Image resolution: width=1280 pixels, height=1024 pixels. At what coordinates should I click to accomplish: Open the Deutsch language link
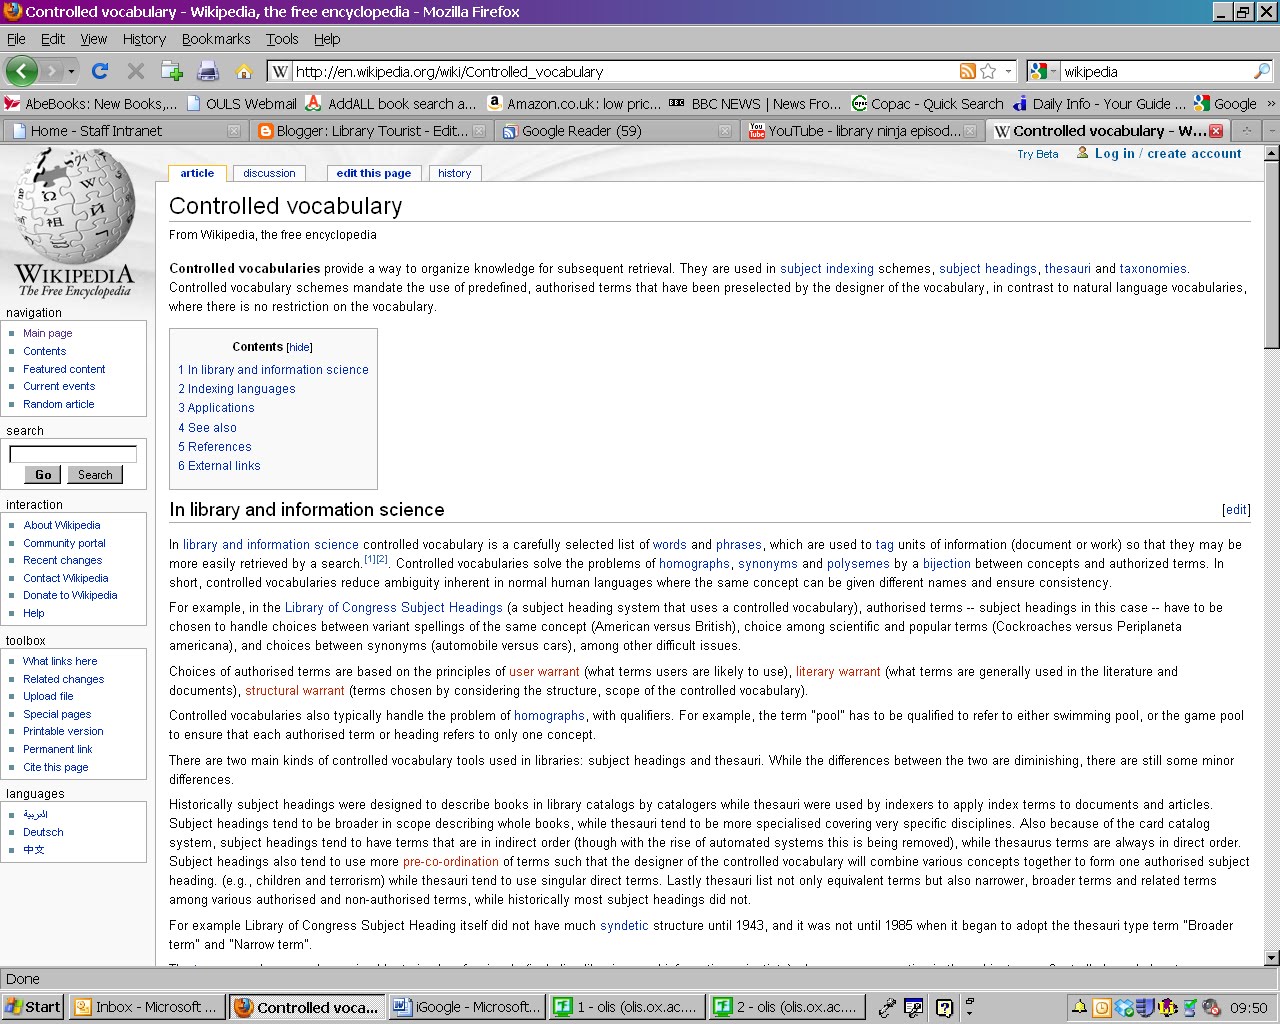pyautogui.click(x=43, y=832)
